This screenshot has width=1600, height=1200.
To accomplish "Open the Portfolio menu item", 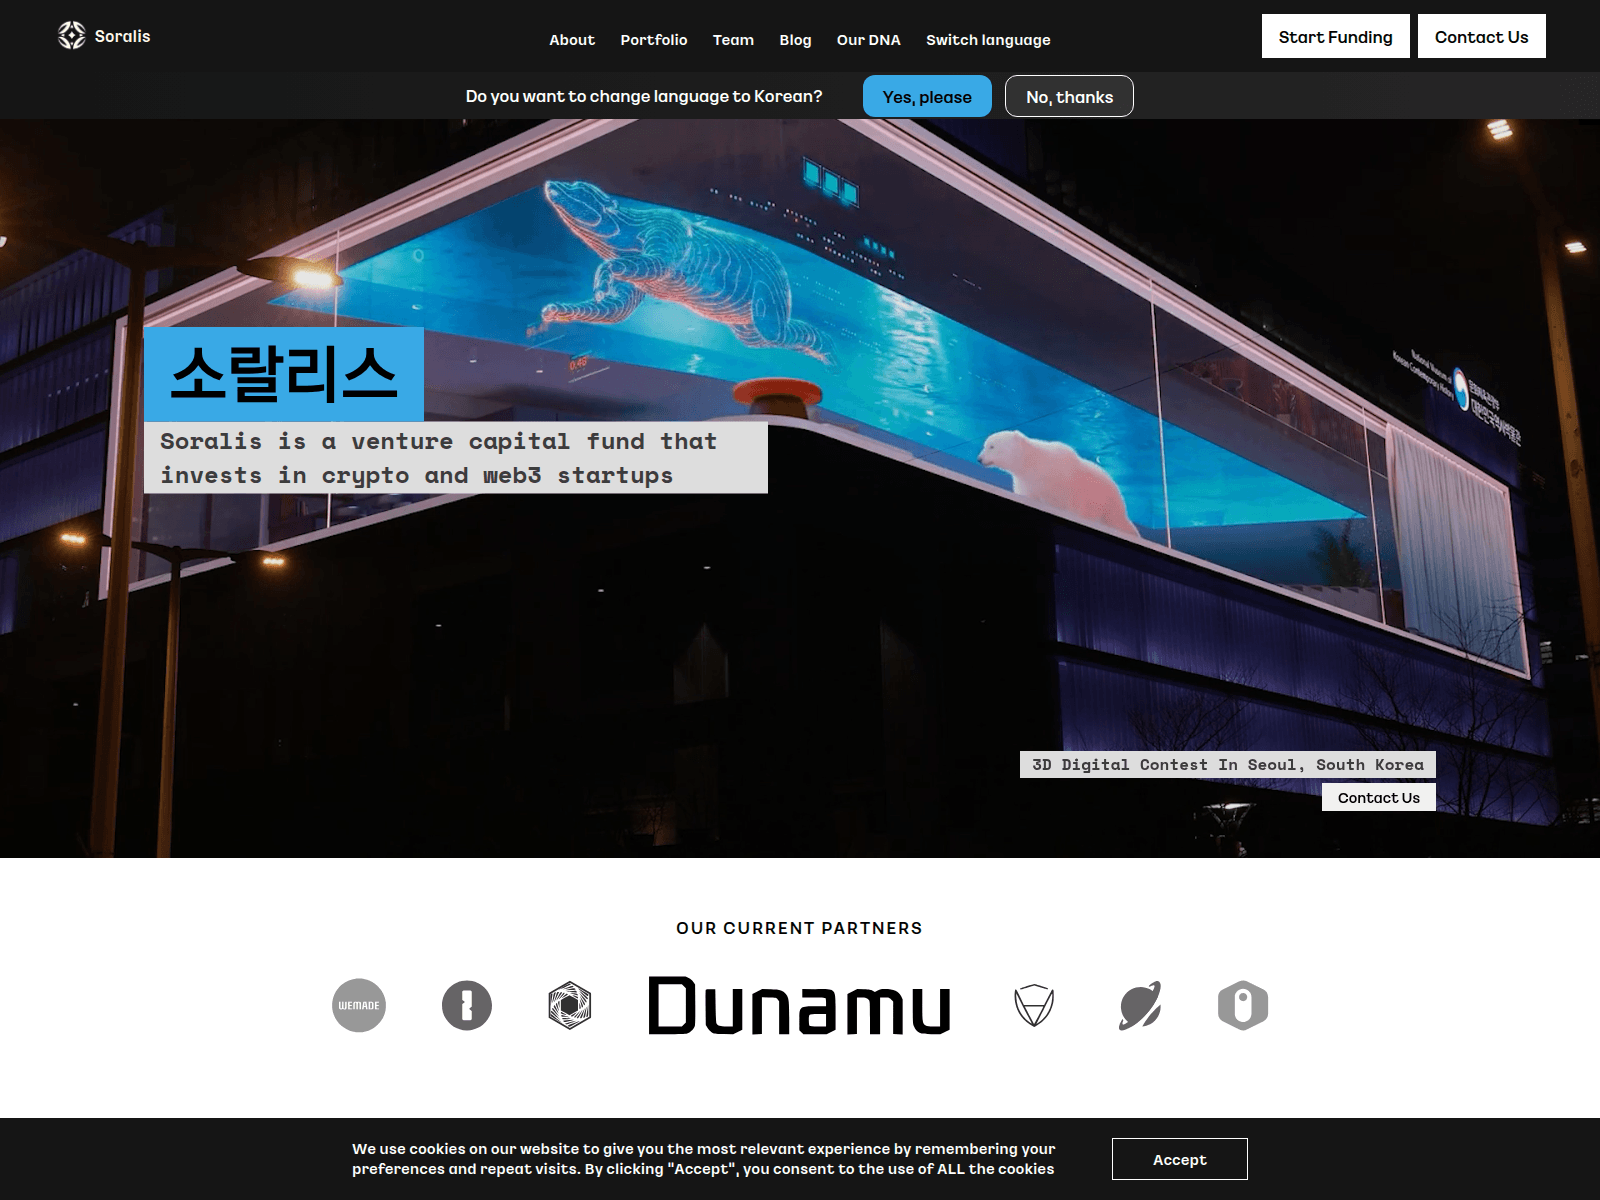I will click(x=654, y=40).
